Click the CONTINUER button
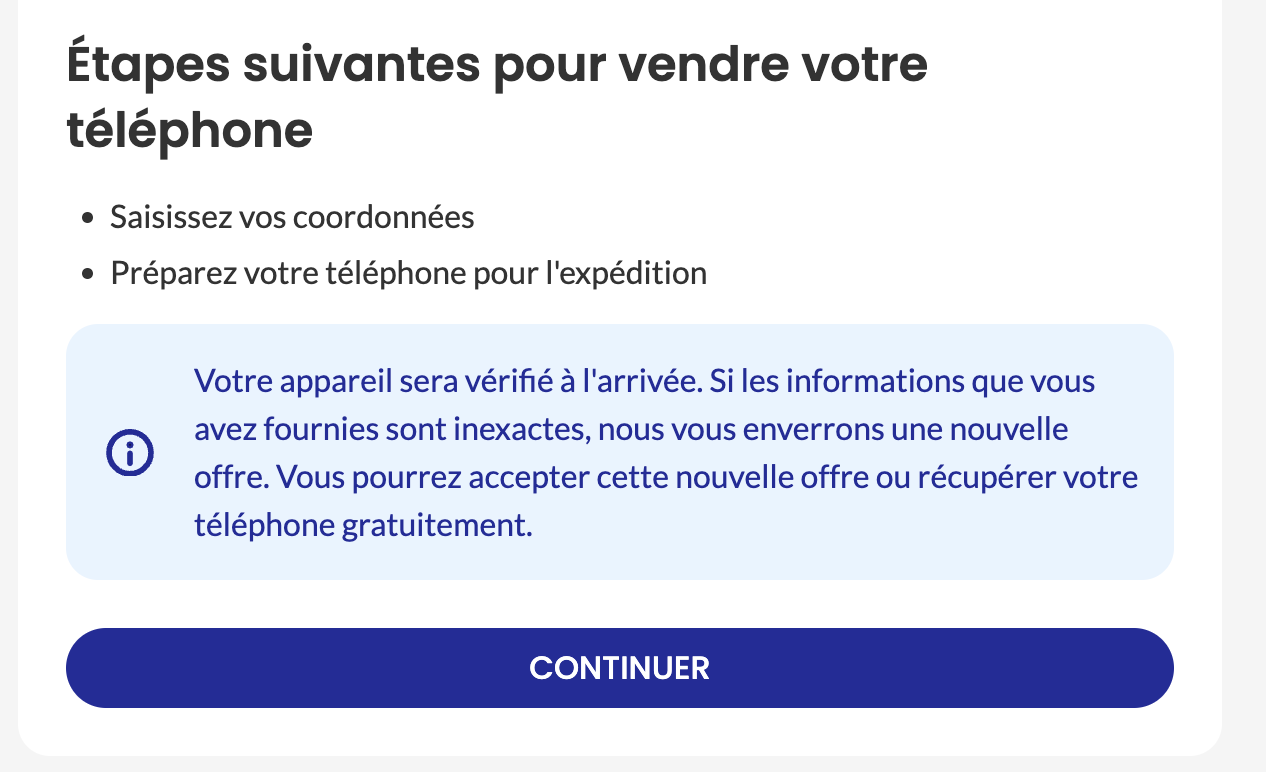The width and height of the screenshot is (1266, 772). [x=619, y=668]
